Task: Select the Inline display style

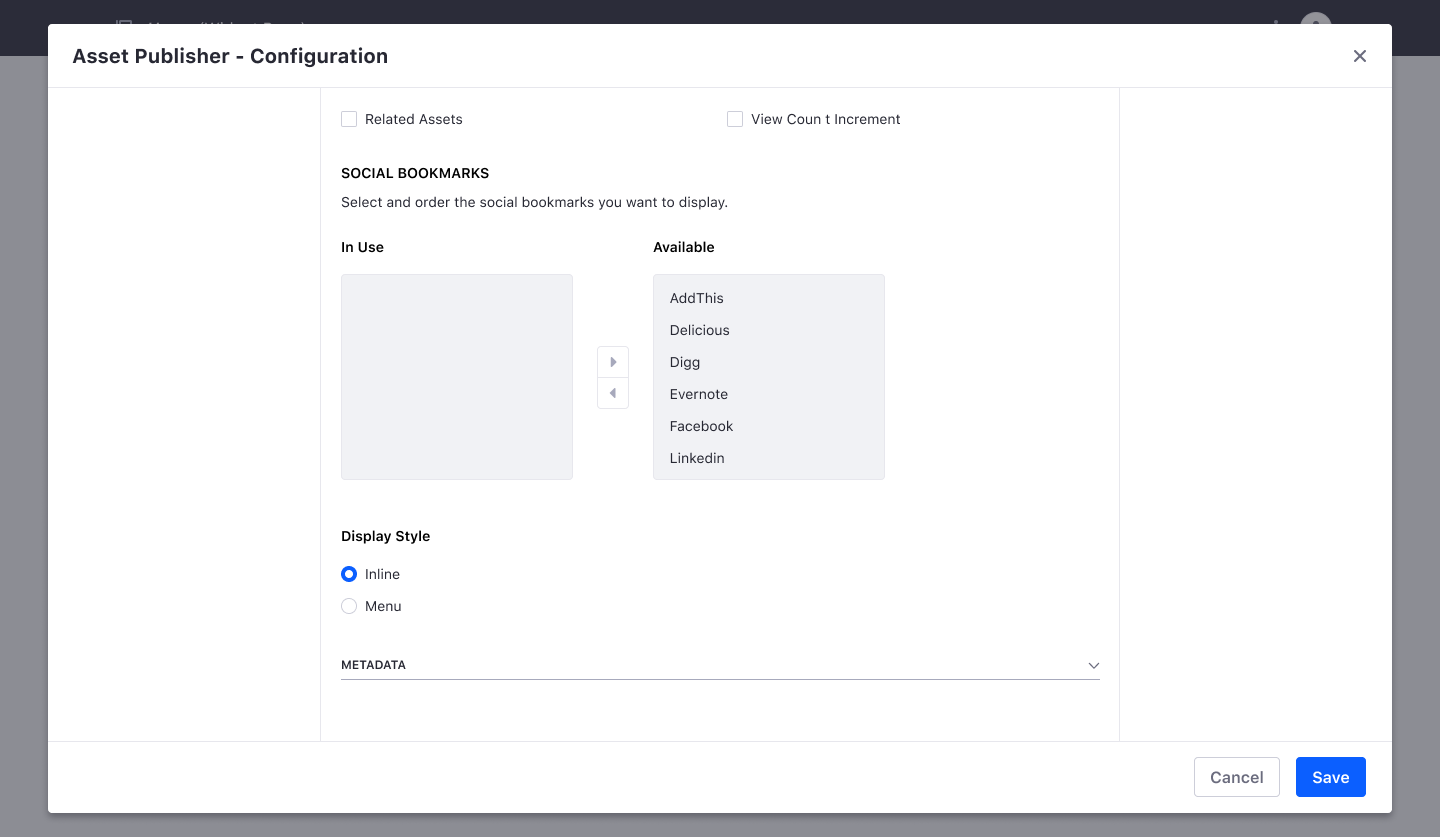Action: coord(349,574)
